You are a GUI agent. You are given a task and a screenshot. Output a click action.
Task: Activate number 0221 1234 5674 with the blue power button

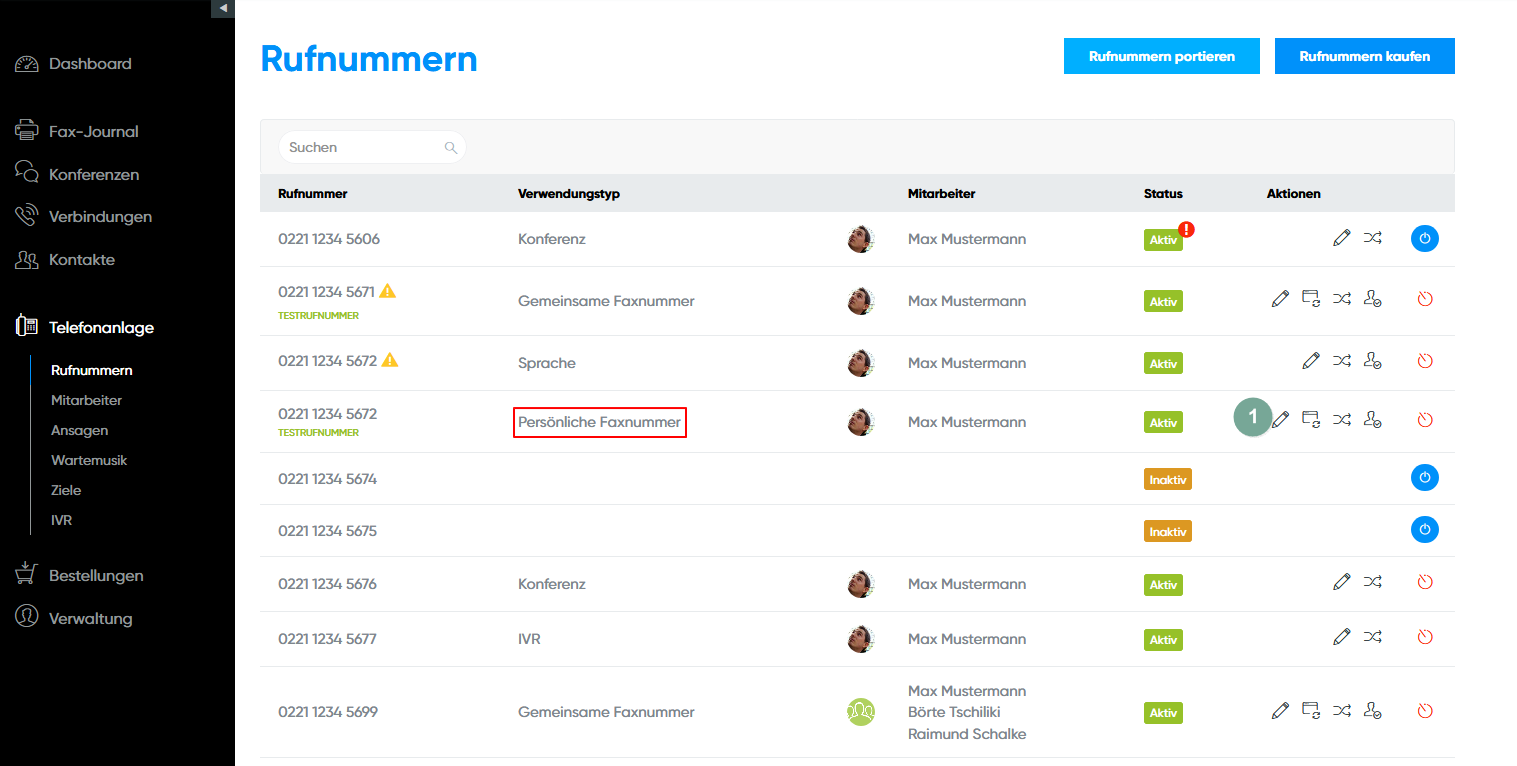coord(1424,478)
